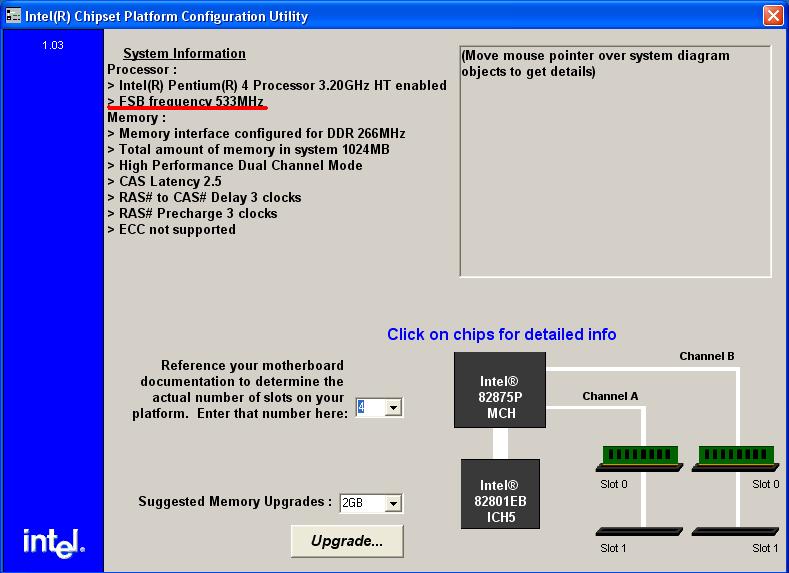Open the Suggested Memory Upgrades dropdown arrow
Screen dimensions: 789x573
[x=393, y=503]
